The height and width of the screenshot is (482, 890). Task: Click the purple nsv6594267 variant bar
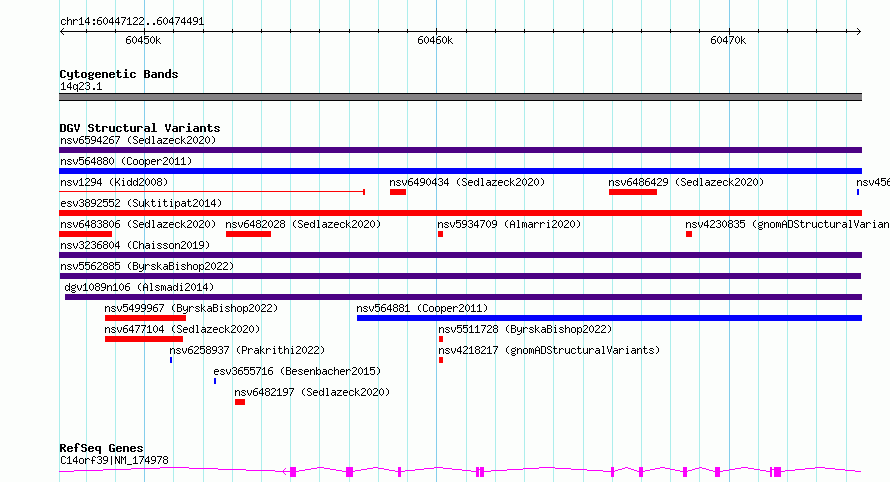460,150
